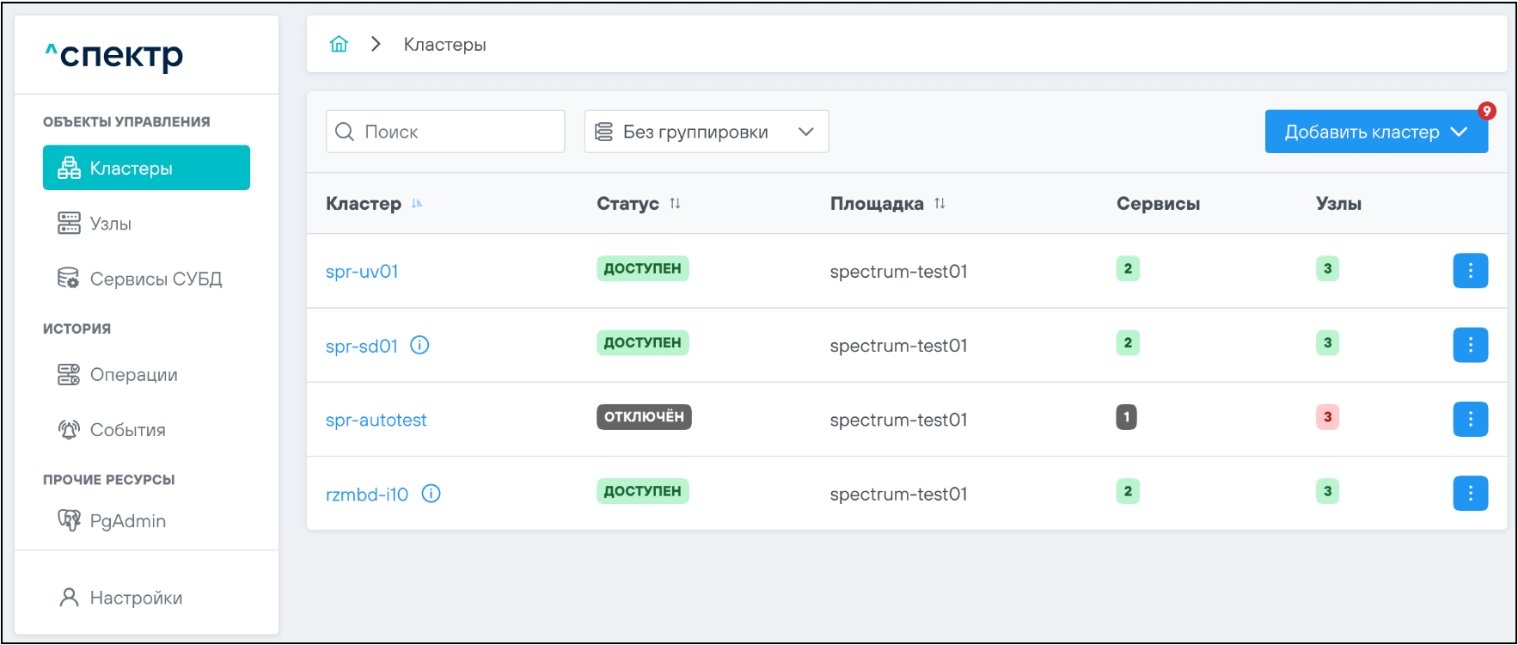The image size is (1518, 645).
Task: Click info icon beside rzmbd-i10
Action: [431, 493]
